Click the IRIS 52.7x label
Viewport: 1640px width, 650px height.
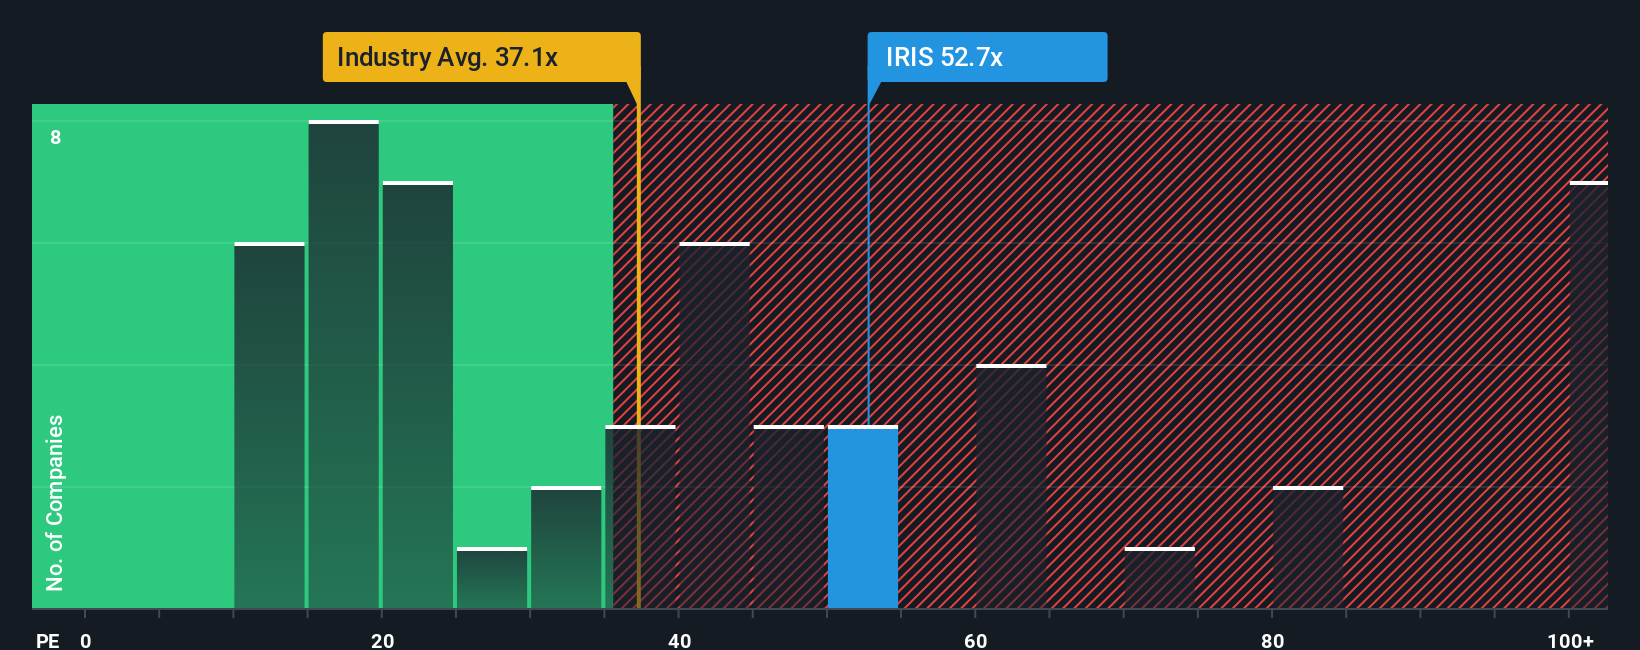click(987, 57)
